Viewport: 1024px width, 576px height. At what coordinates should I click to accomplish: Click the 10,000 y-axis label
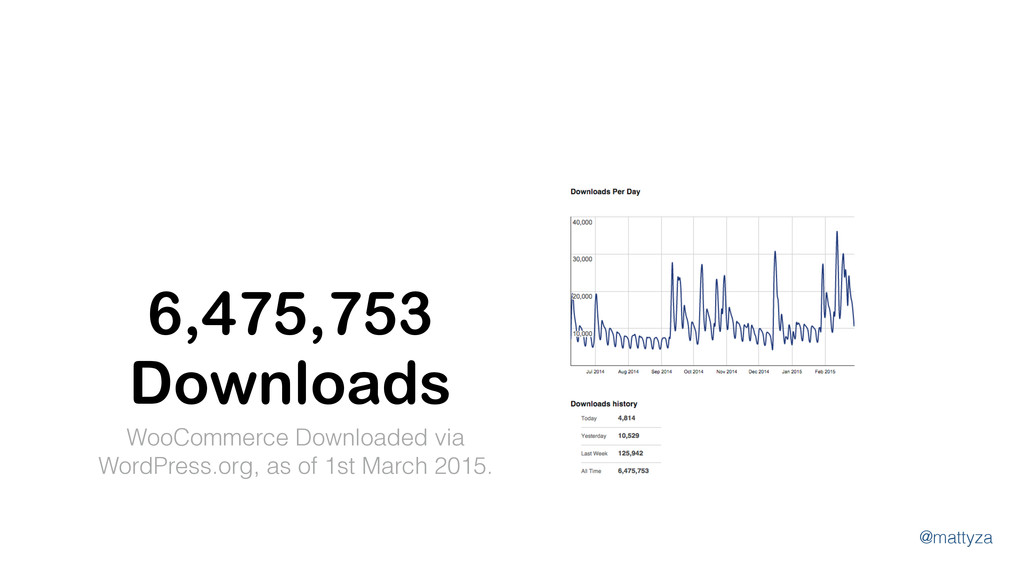(x=583, y=334)
